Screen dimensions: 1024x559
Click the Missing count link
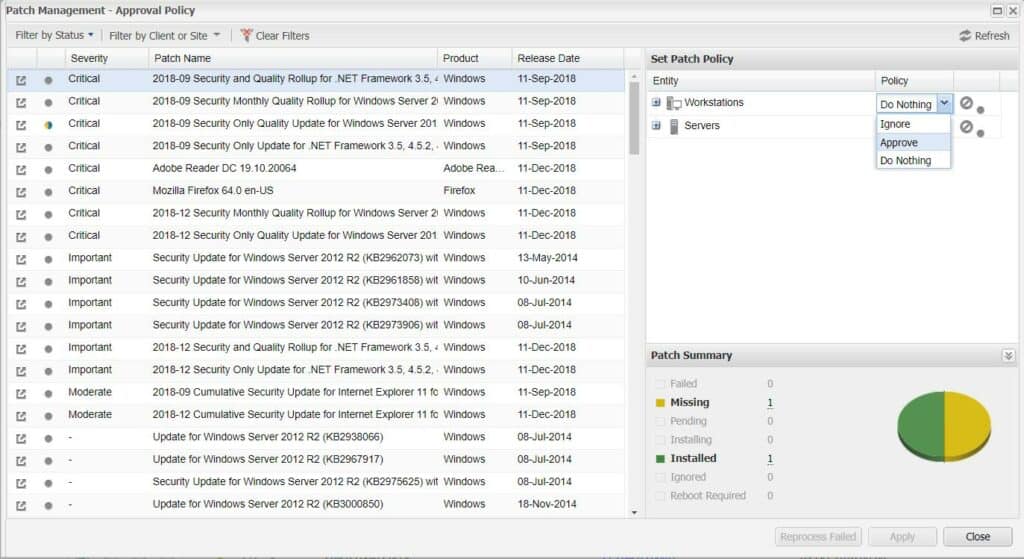click(770, 403)
